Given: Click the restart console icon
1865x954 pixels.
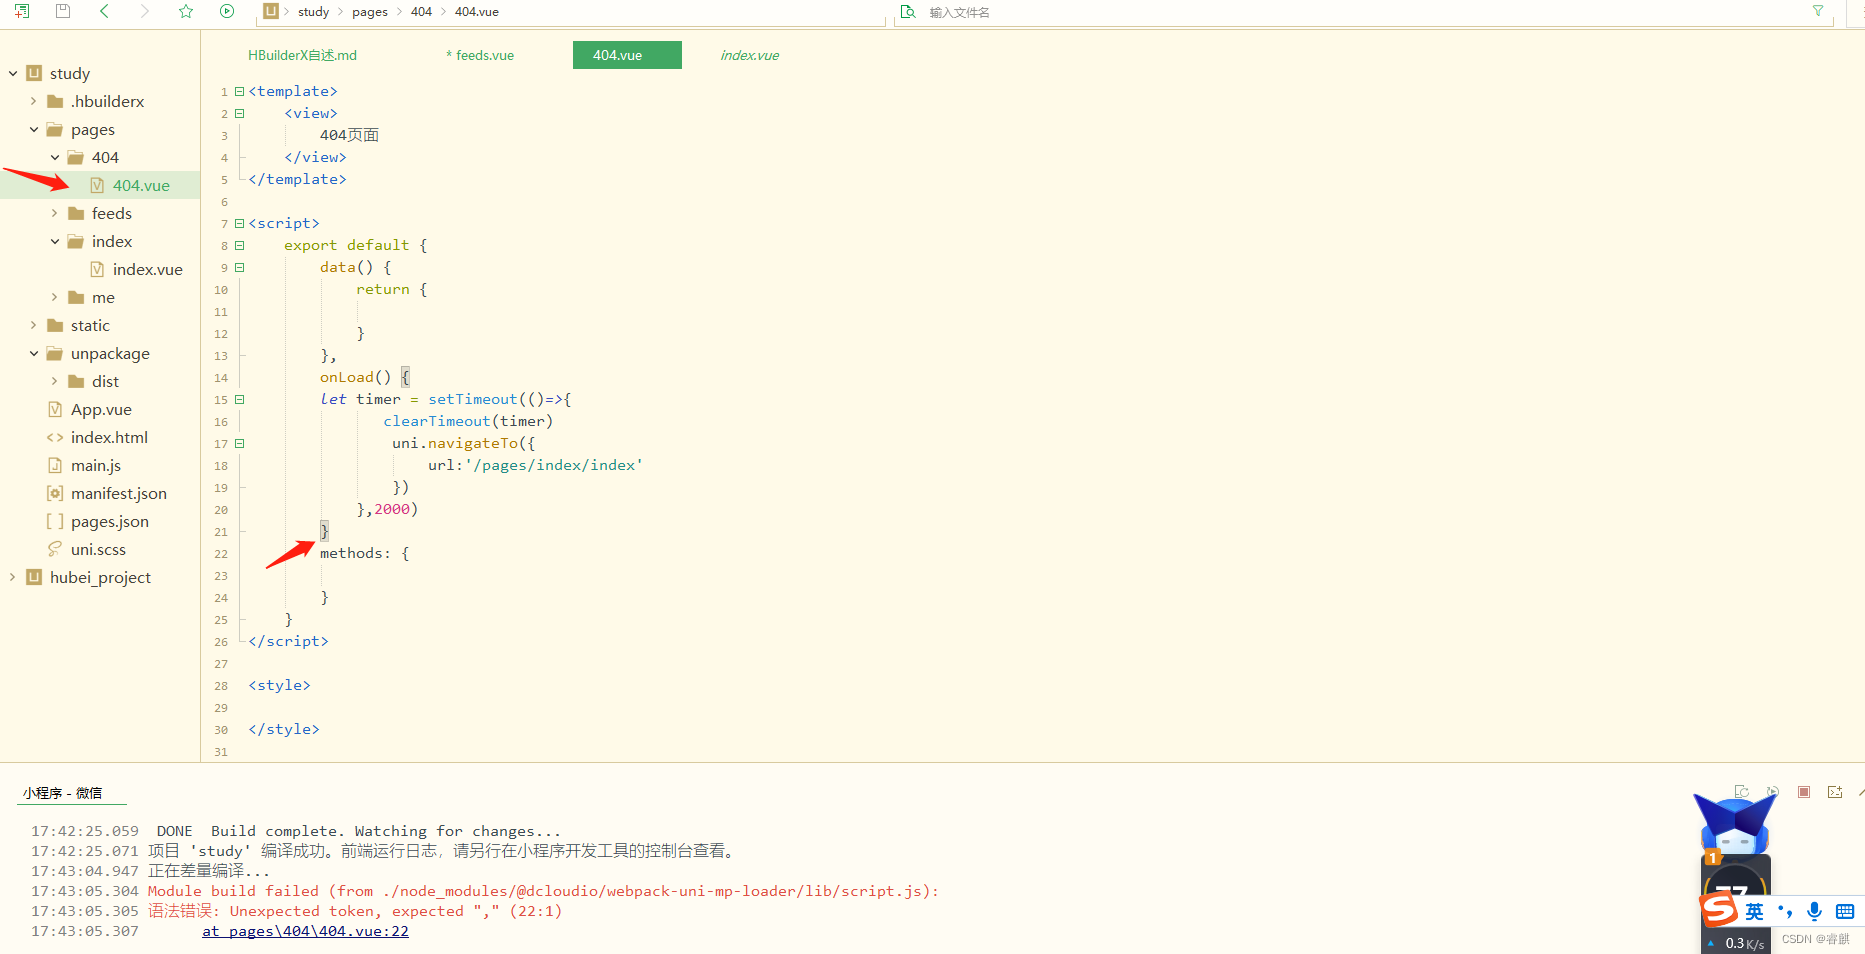Looking at the screenshot, I should point(1741,791).
